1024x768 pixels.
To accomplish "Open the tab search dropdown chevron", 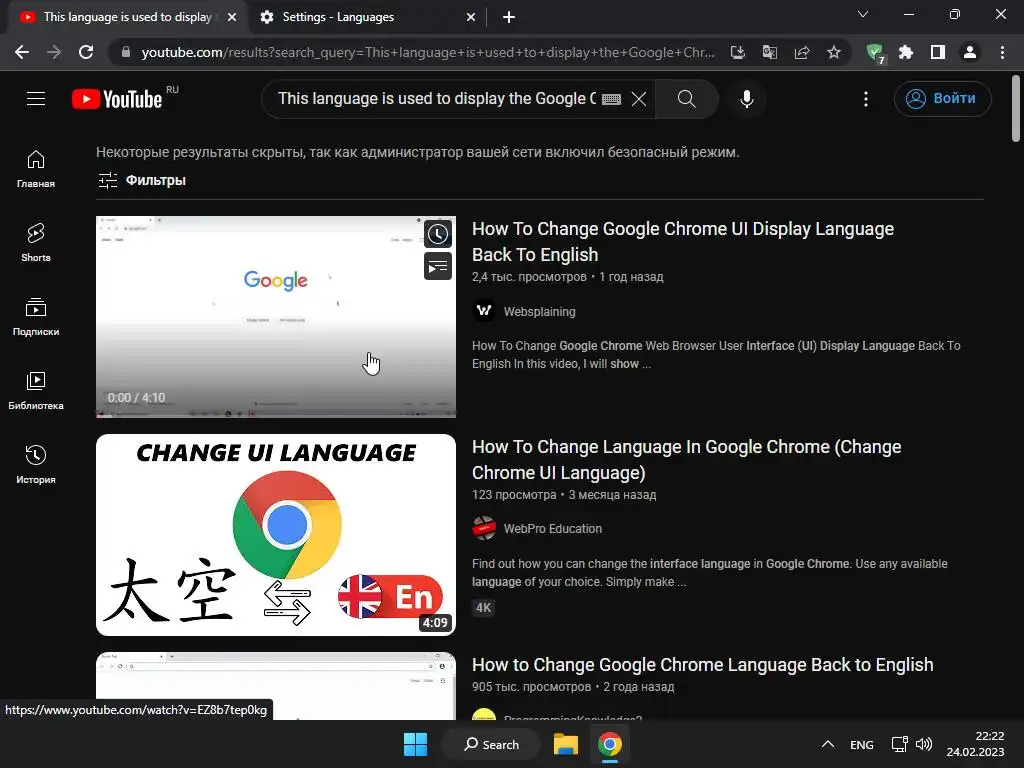I will pos(863,14).
